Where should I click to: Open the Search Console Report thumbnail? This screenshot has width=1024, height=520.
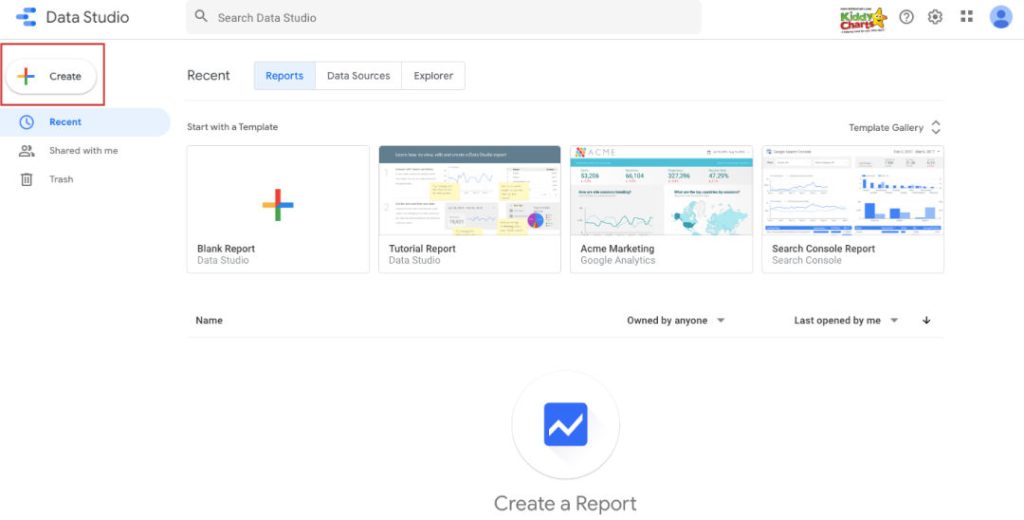pyautogui.click(x=853, y=190)
